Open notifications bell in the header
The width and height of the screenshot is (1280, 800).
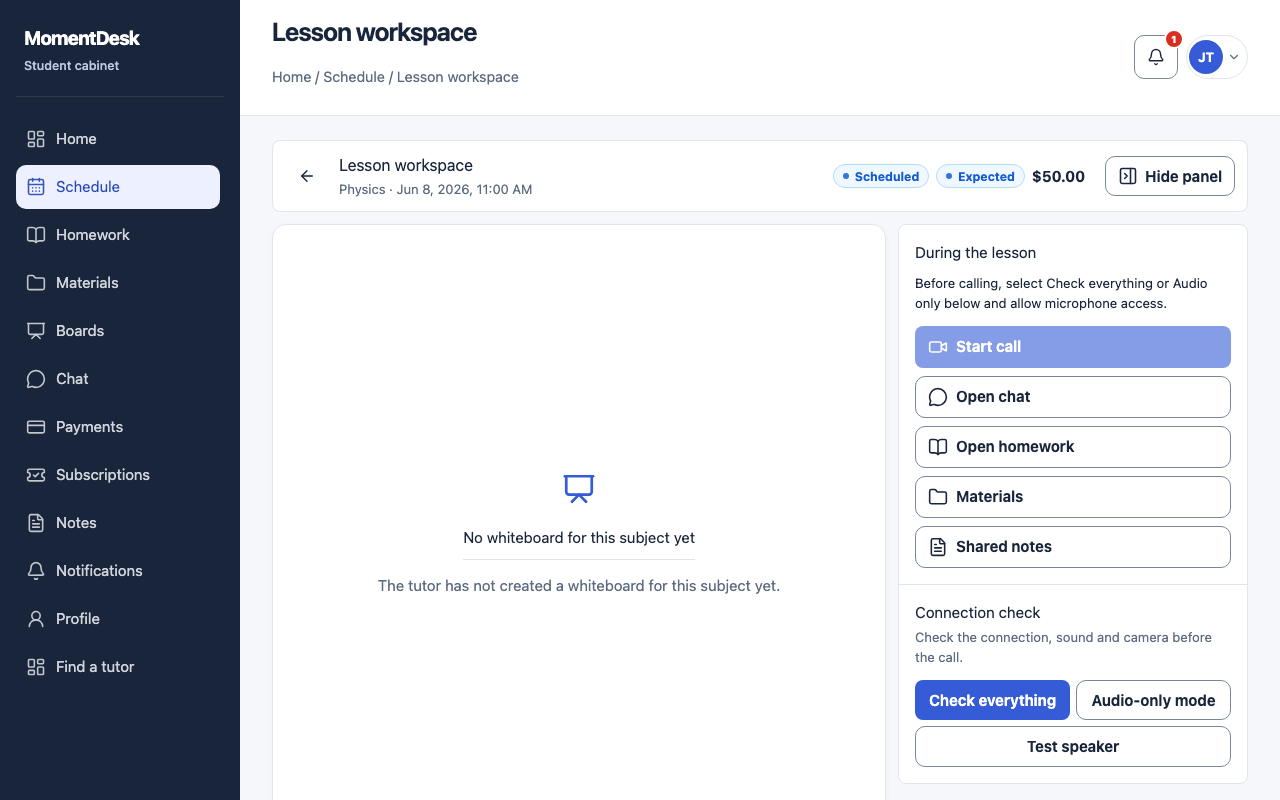pyautogui.click(x=1156, y=57)
